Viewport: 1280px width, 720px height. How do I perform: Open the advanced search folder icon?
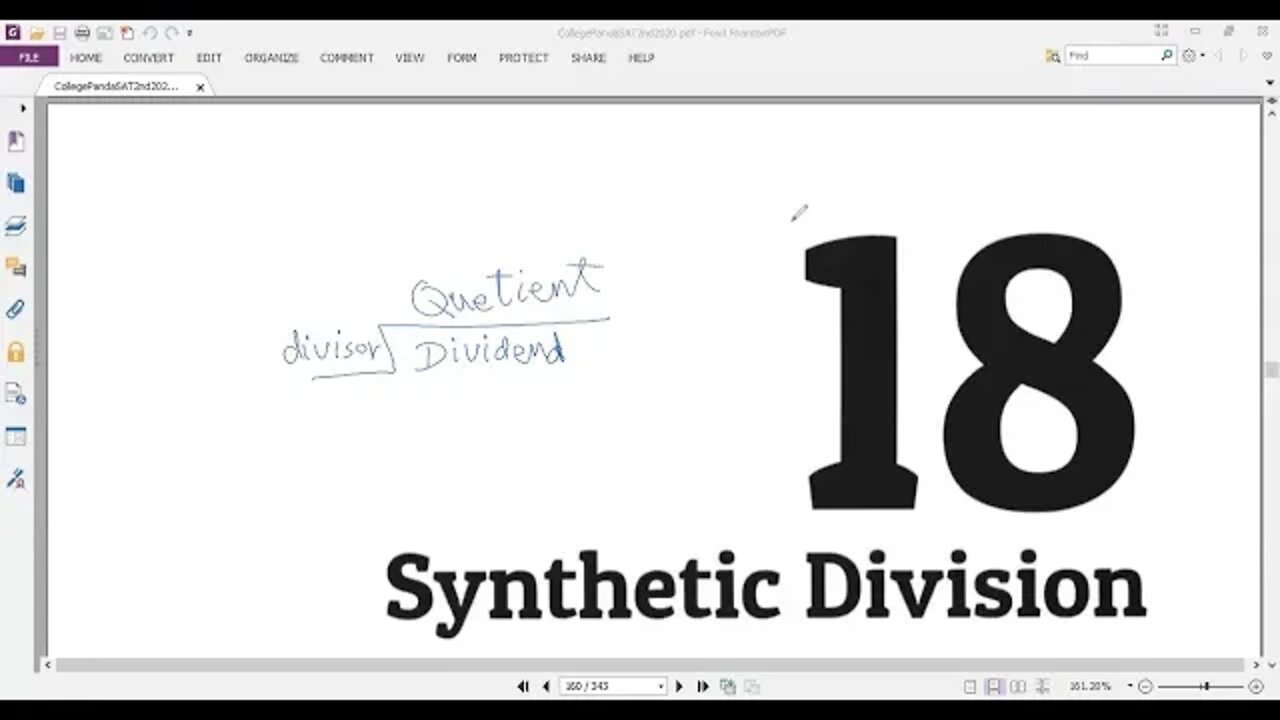coord(1052,57)
